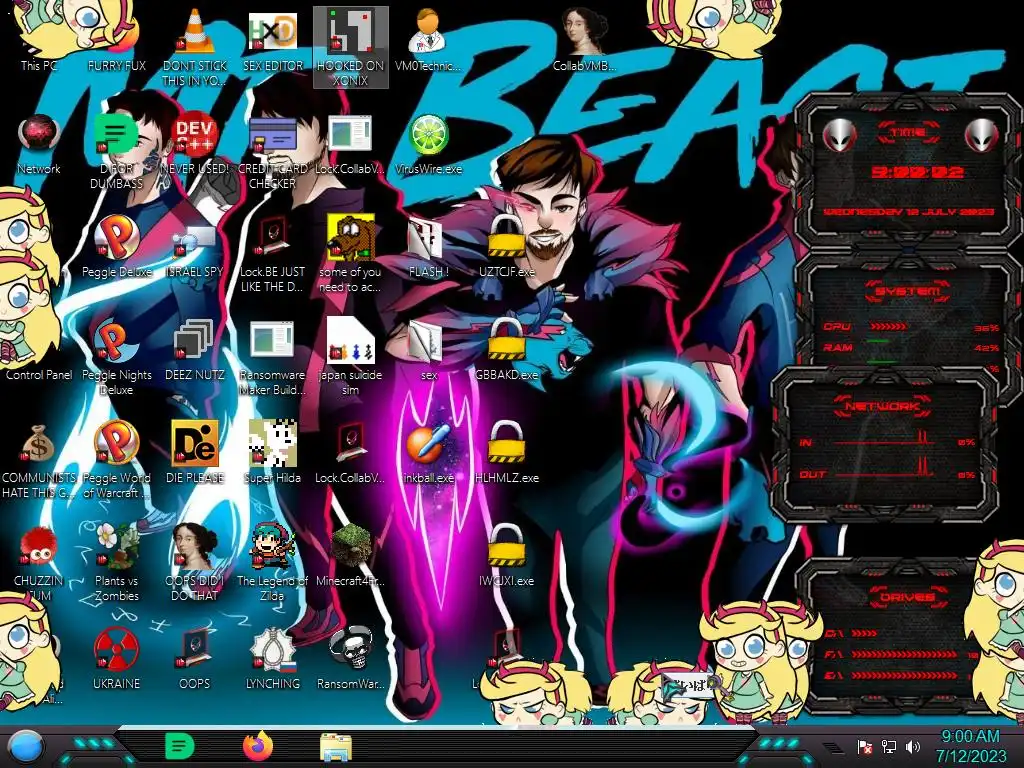The height and width of the screenshot is (768, 1024).
Task: Click the SYSTEM gadget header
Action: (908, 291)
